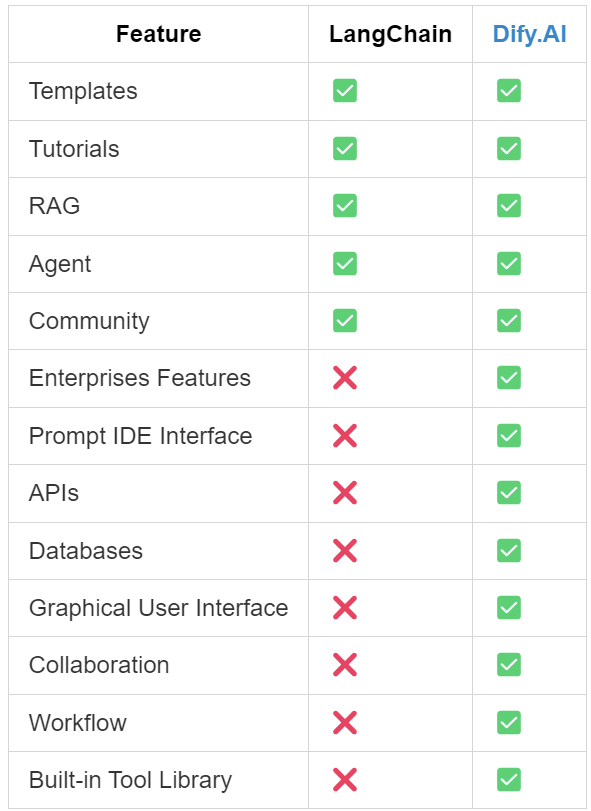Click the LangChain green check for Templates
The width and height of the screenshot is (591, 811).
click(x=345, y=91)
